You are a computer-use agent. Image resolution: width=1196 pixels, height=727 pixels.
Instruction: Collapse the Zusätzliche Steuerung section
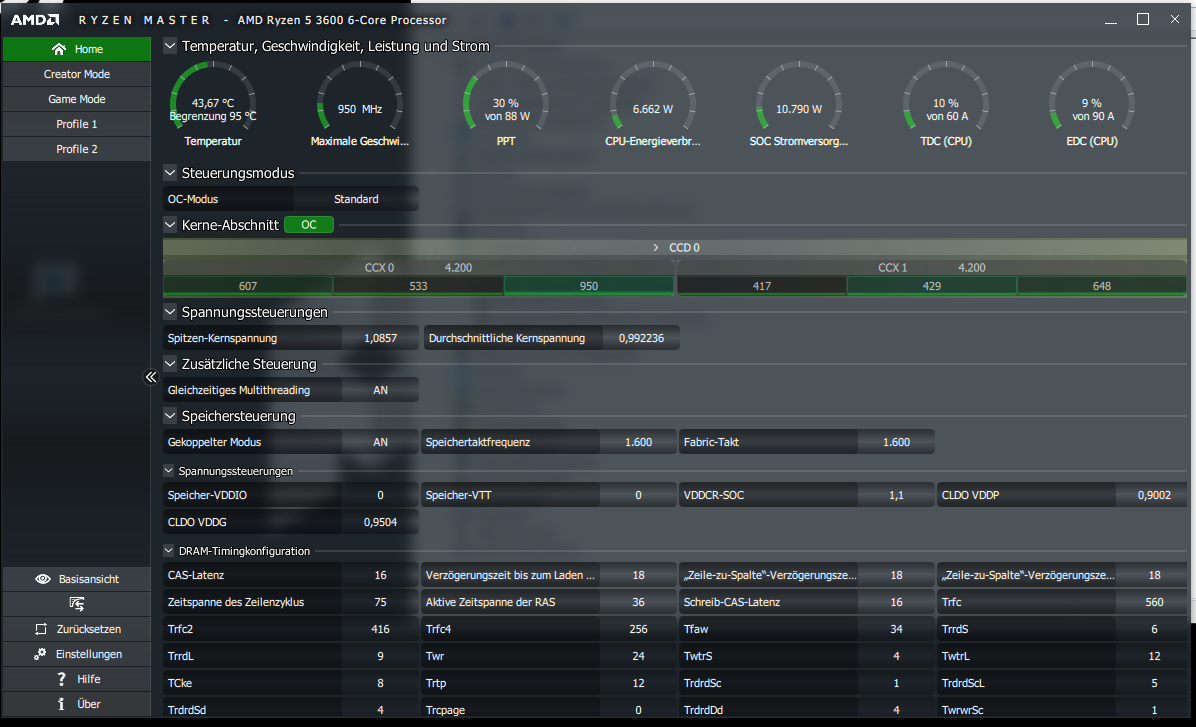click(170, 364)
